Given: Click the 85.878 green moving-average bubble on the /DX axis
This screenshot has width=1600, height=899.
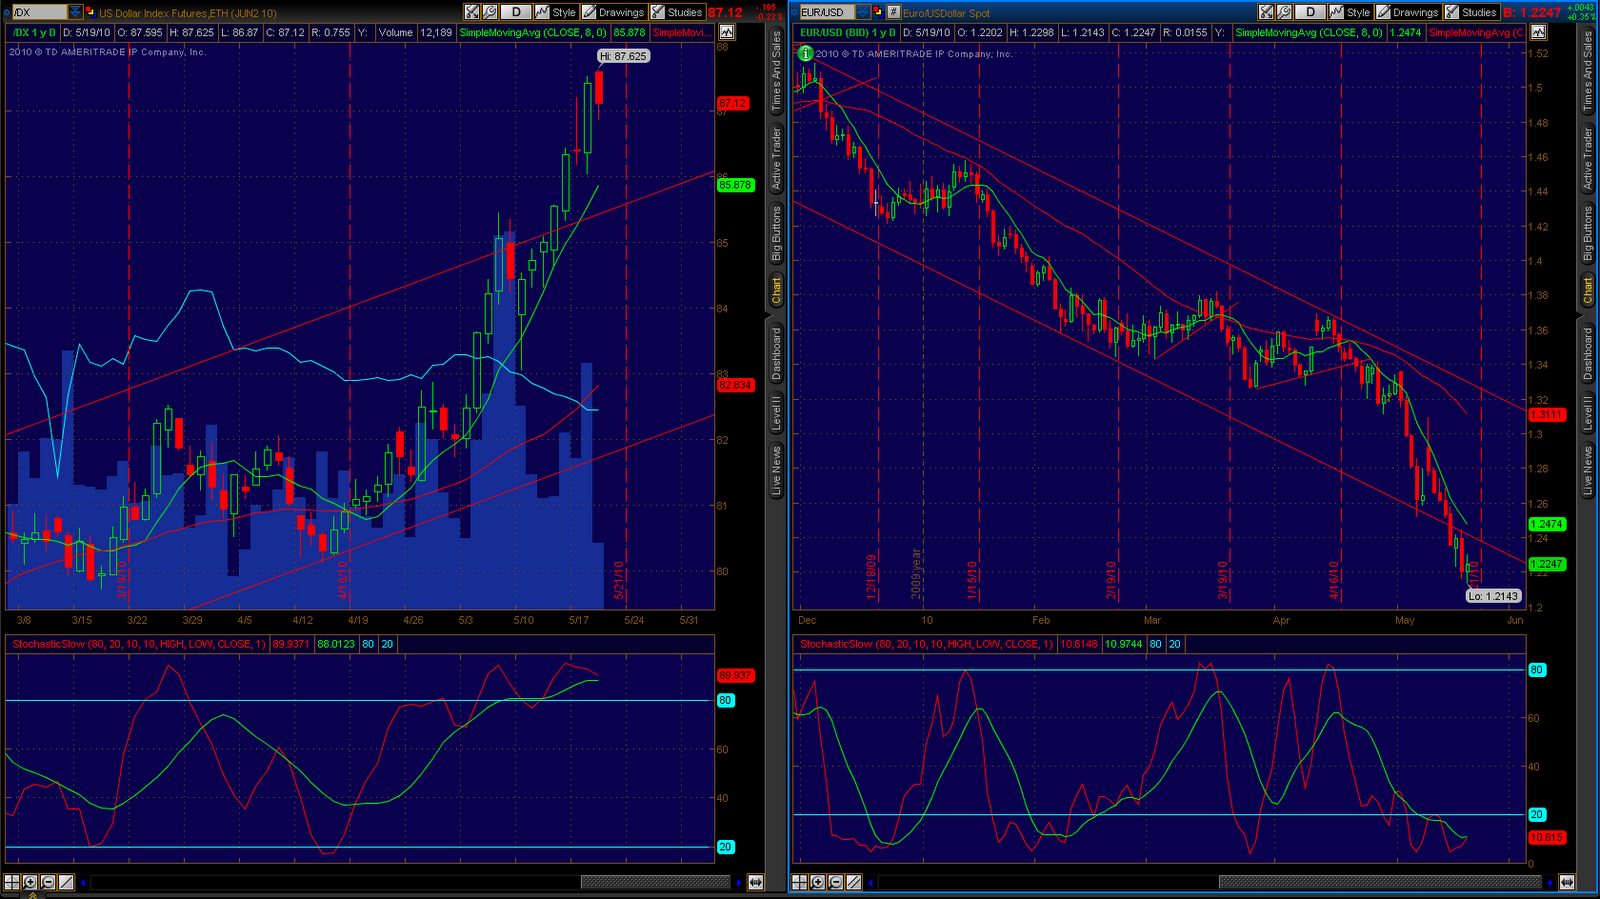Looking at the screenshot, I should click(x=735, y=185).
